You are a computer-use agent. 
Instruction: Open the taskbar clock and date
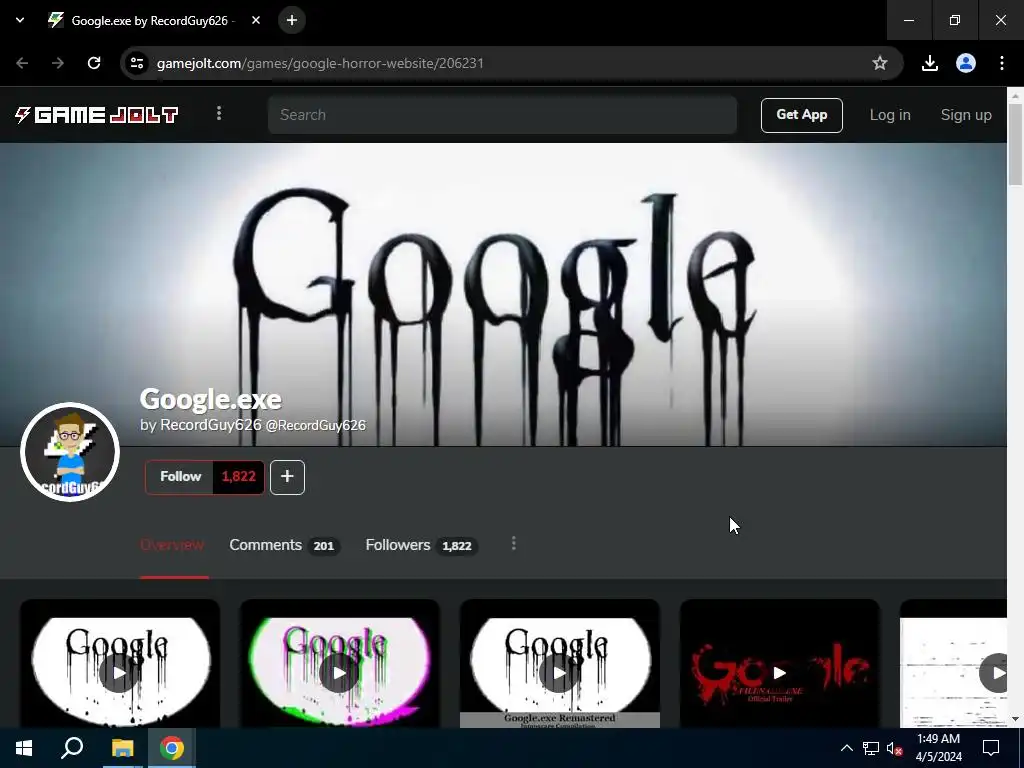(938, 748)
